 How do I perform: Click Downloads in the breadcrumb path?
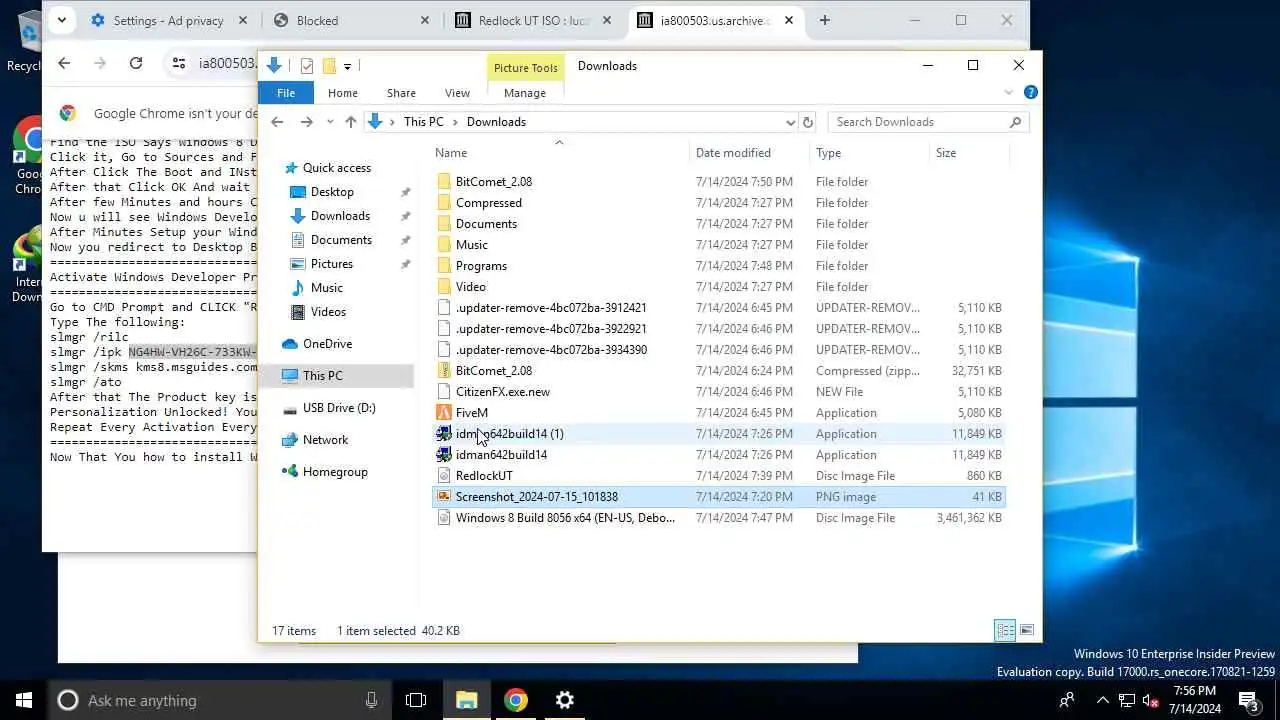tap(496, 122)
